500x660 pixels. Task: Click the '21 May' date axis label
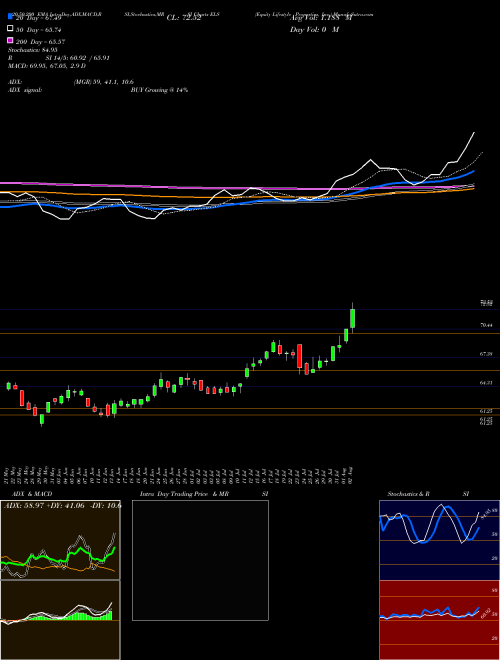8,475
